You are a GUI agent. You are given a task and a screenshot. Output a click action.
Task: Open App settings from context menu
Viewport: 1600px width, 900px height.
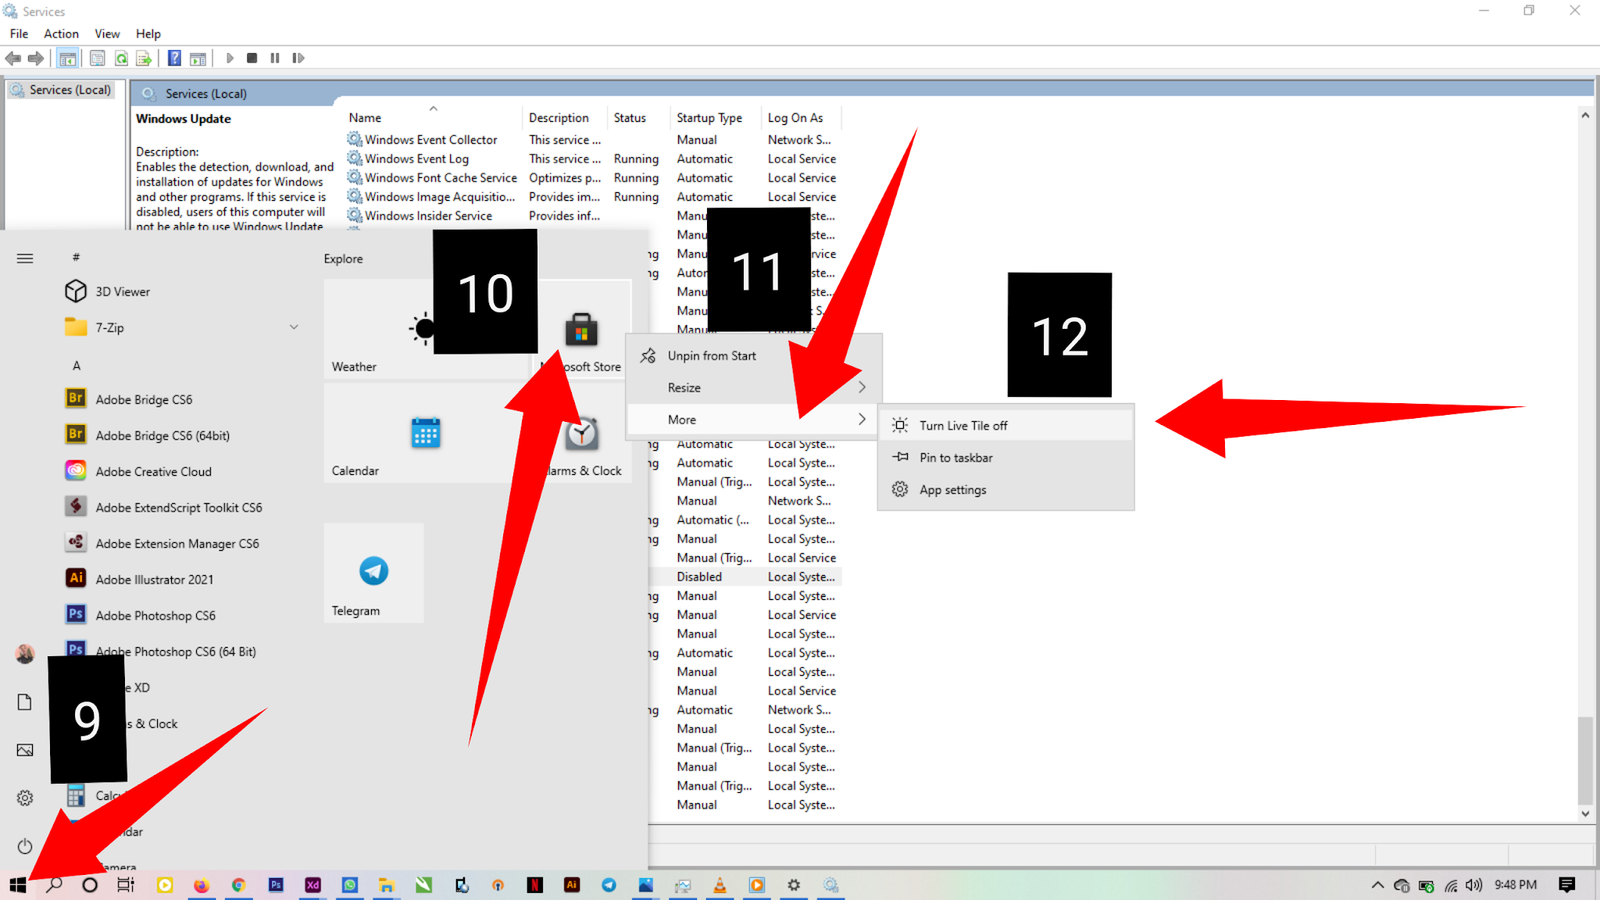click(x=1006, y=490)
